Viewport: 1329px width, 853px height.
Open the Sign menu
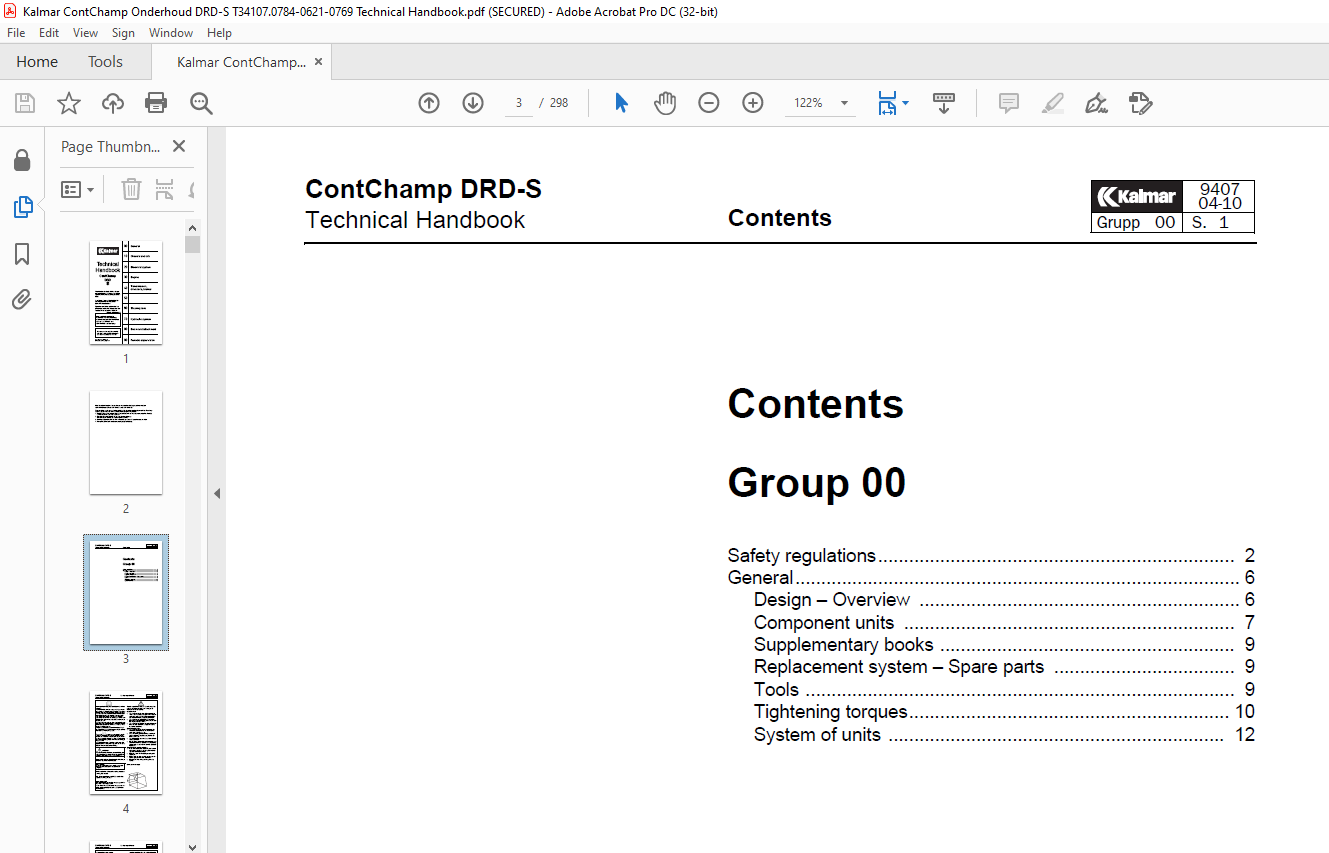coord(123,33)
